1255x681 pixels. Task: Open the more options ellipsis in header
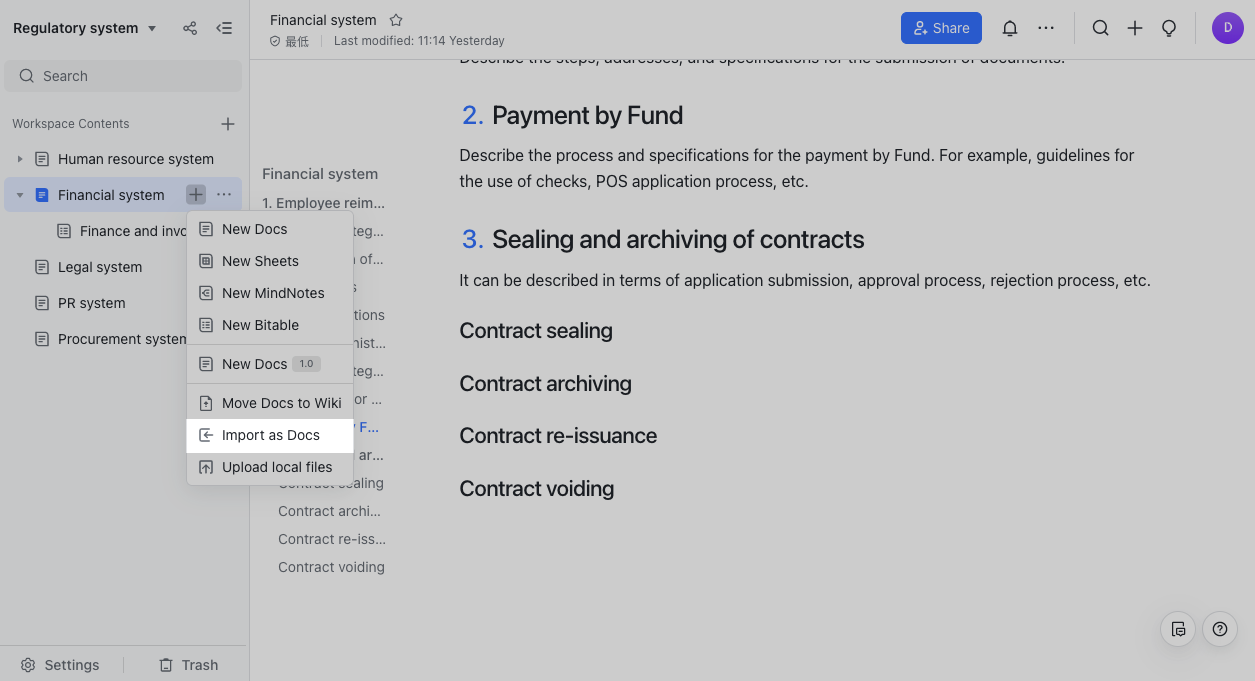pyautogui.click(x=1046, y=28)
